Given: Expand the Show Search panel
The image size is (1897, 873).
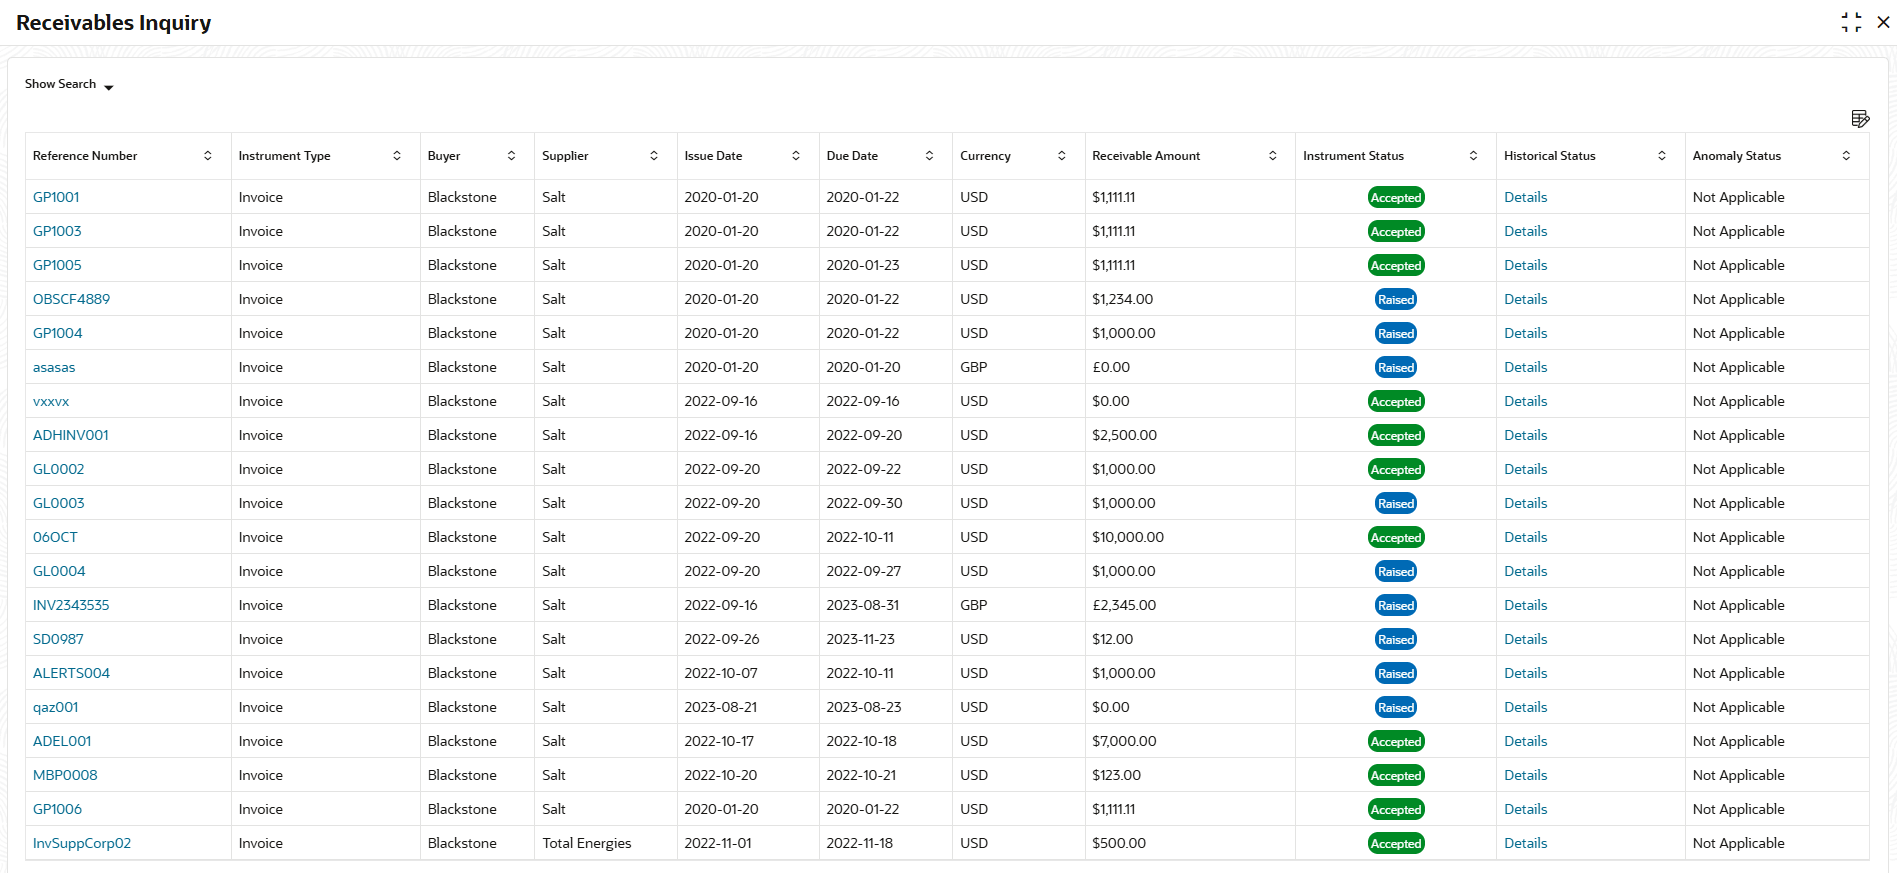Looking at the screenshot, I should pos(69,85).
